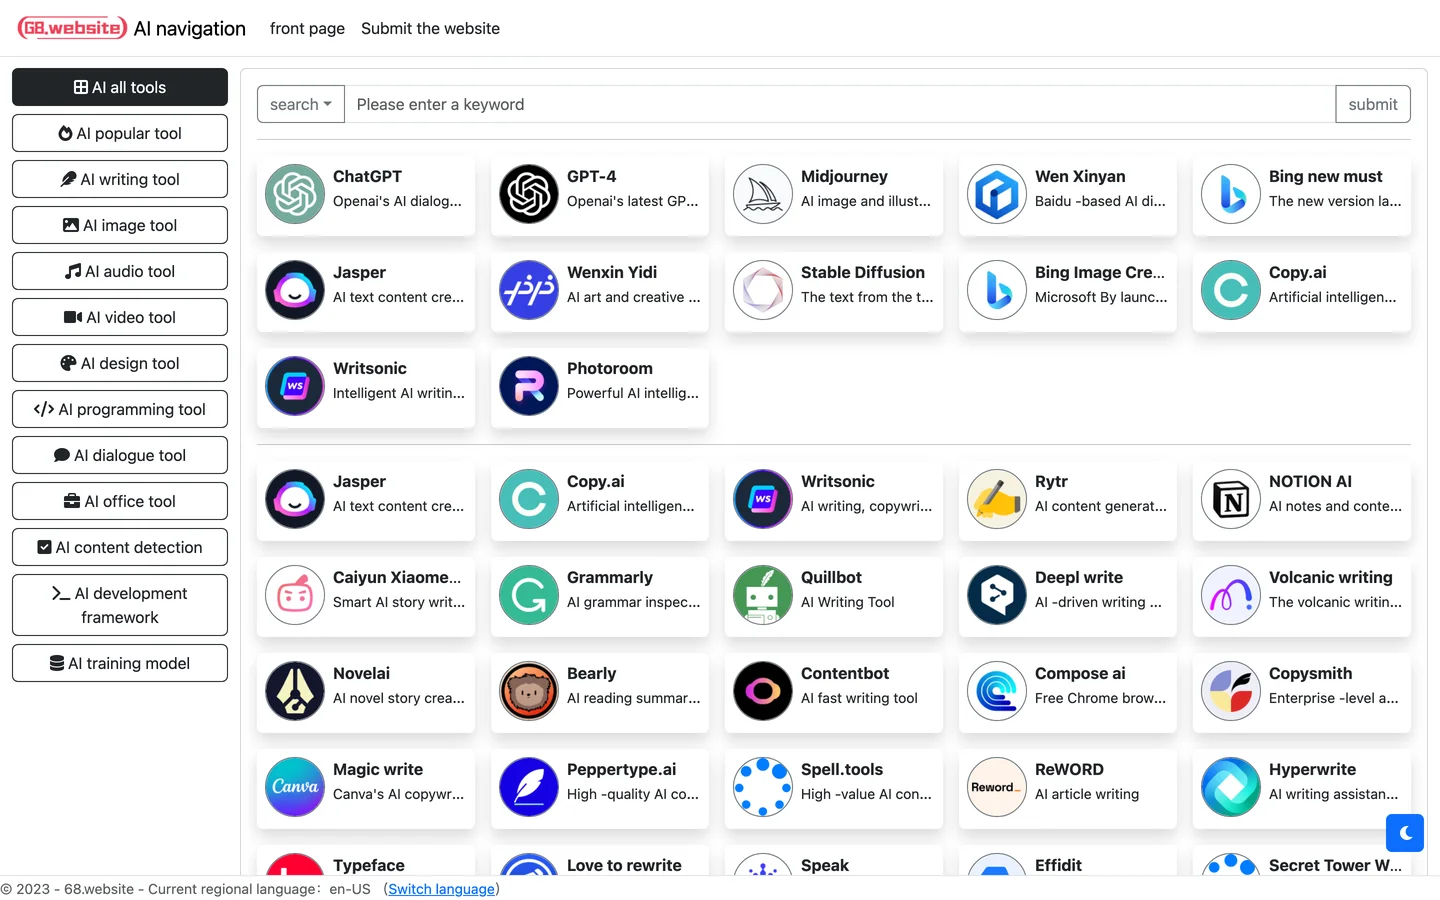Image resolution: width=1440 pixels, height=900 pixels.
Task: Click the GPT-4 black logo icon
Action: click(x=529, y=194)
